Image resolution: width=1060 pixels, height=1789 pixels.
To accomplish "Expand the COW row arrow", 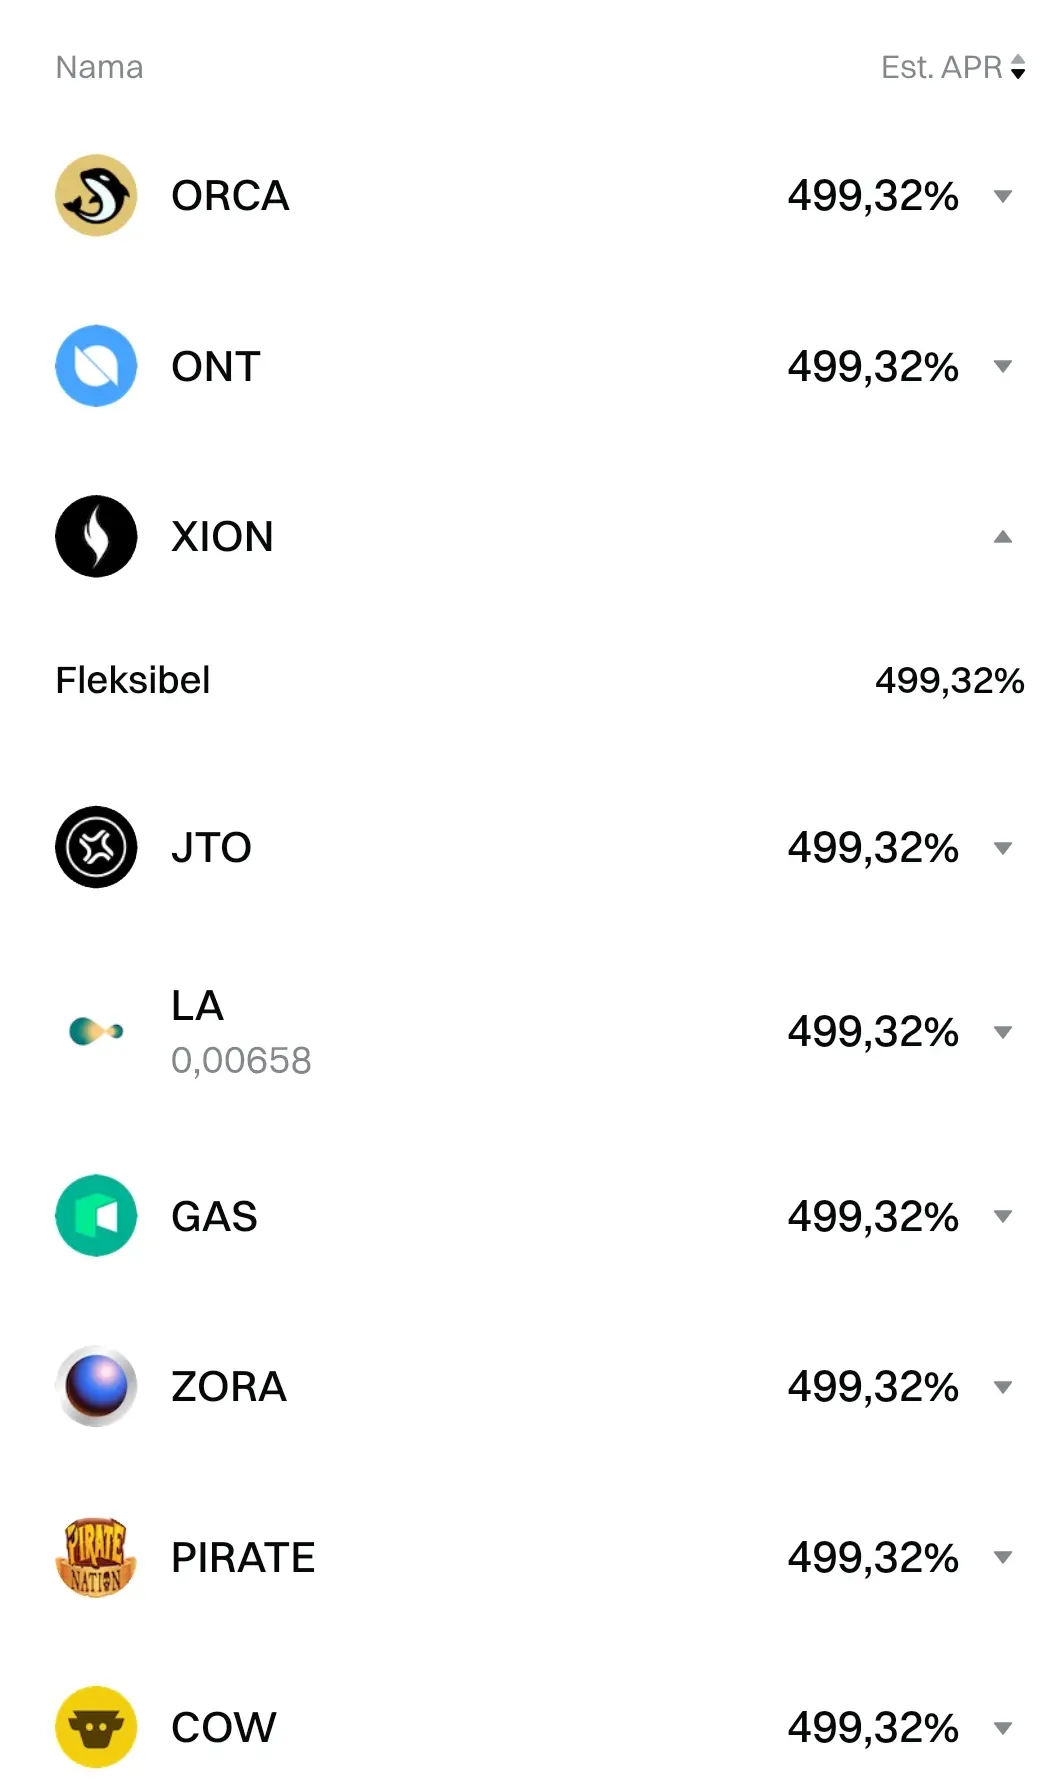I will (x=1002, y=1728).
